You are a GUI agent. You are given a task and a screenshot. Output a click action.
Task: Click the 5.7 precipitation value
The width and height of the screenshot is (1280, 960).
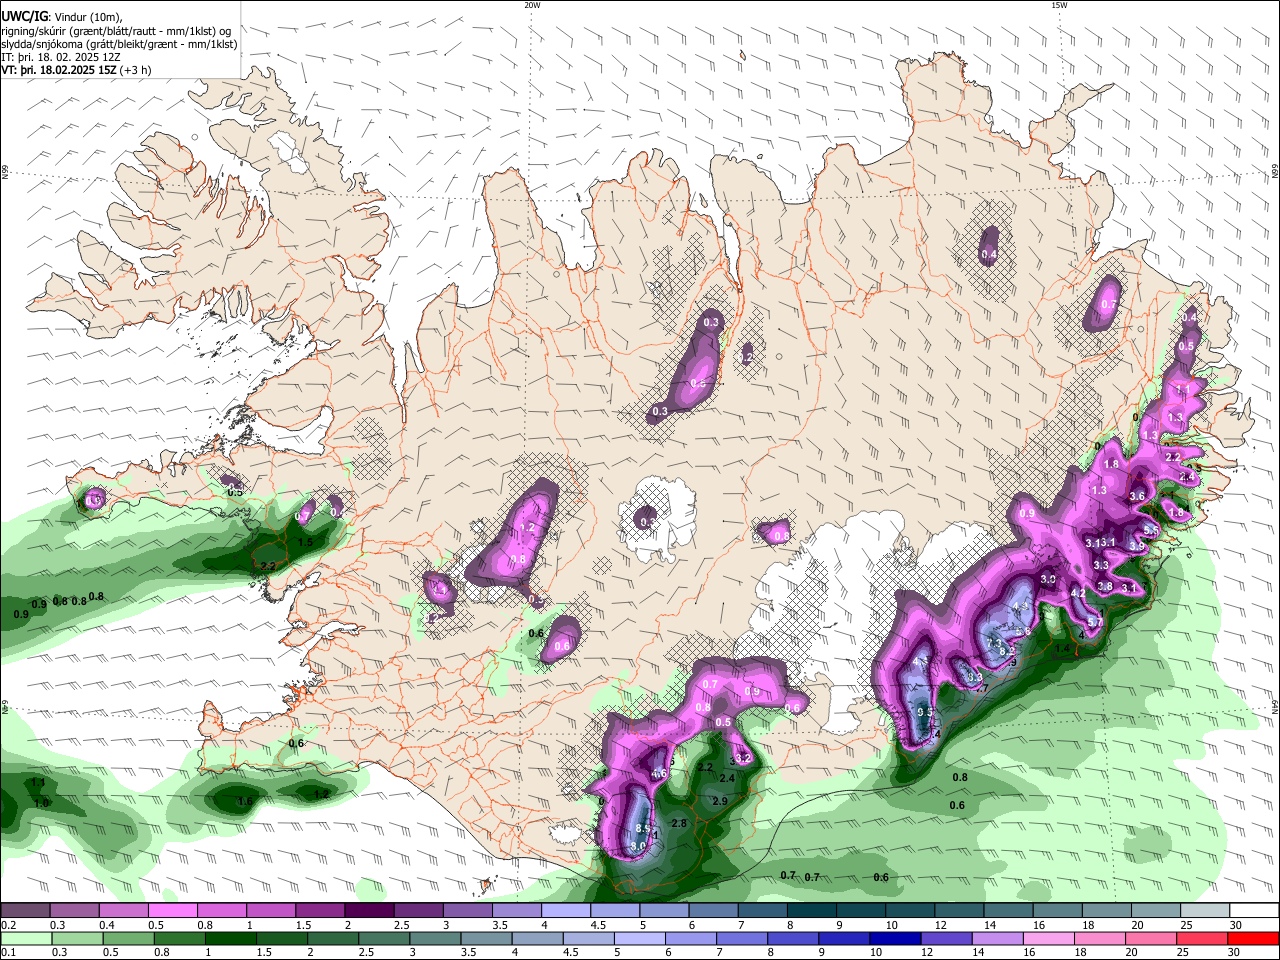pos(1095,622)
